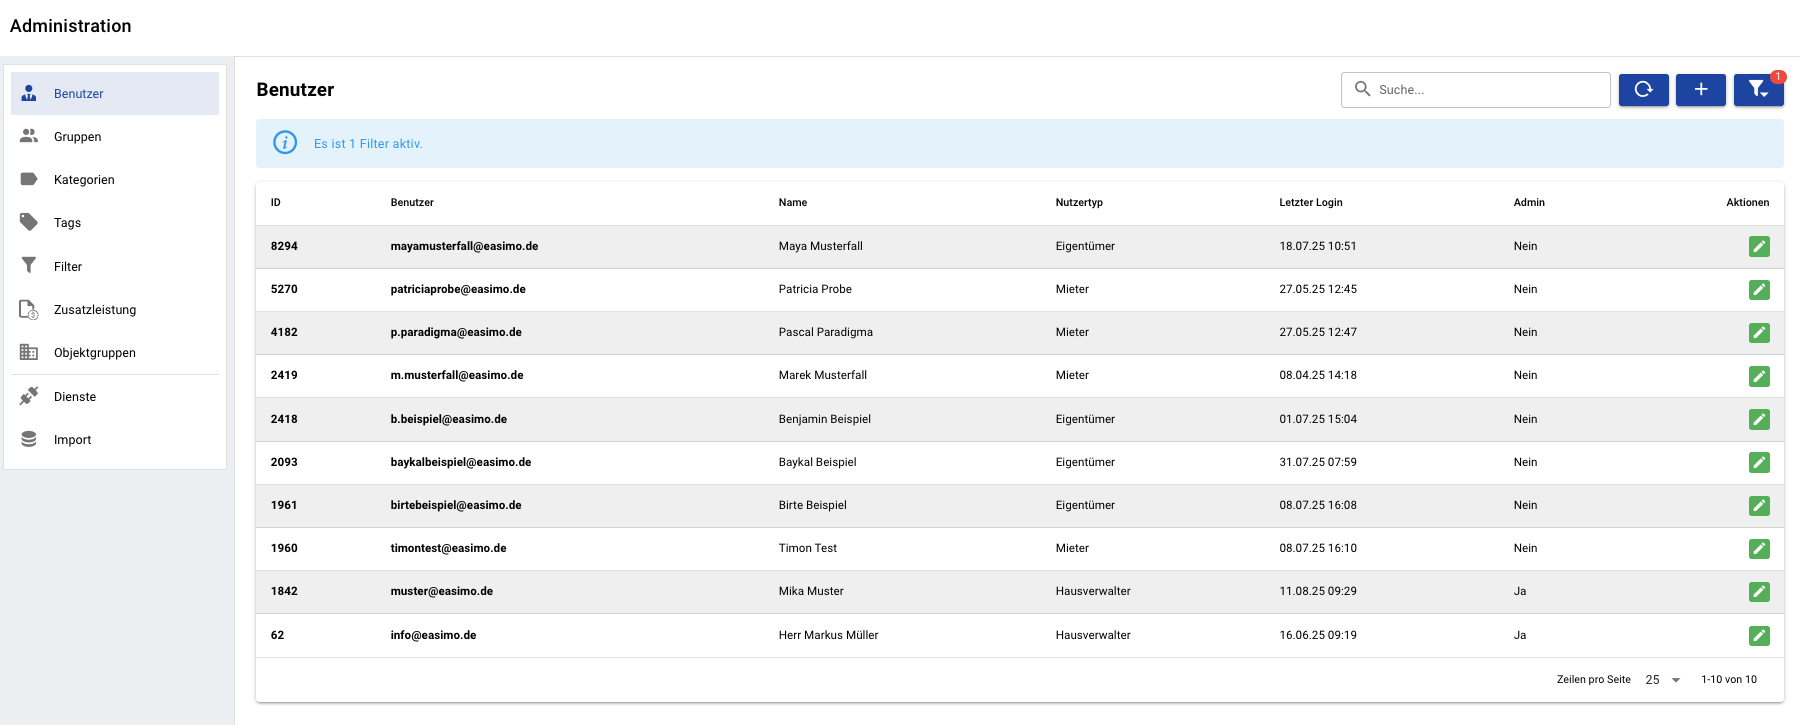Click login date 11.08.25 09:29
The width and height of the screenshot is (1800, 725).
pyautogui.click(x=1318, y=591)
